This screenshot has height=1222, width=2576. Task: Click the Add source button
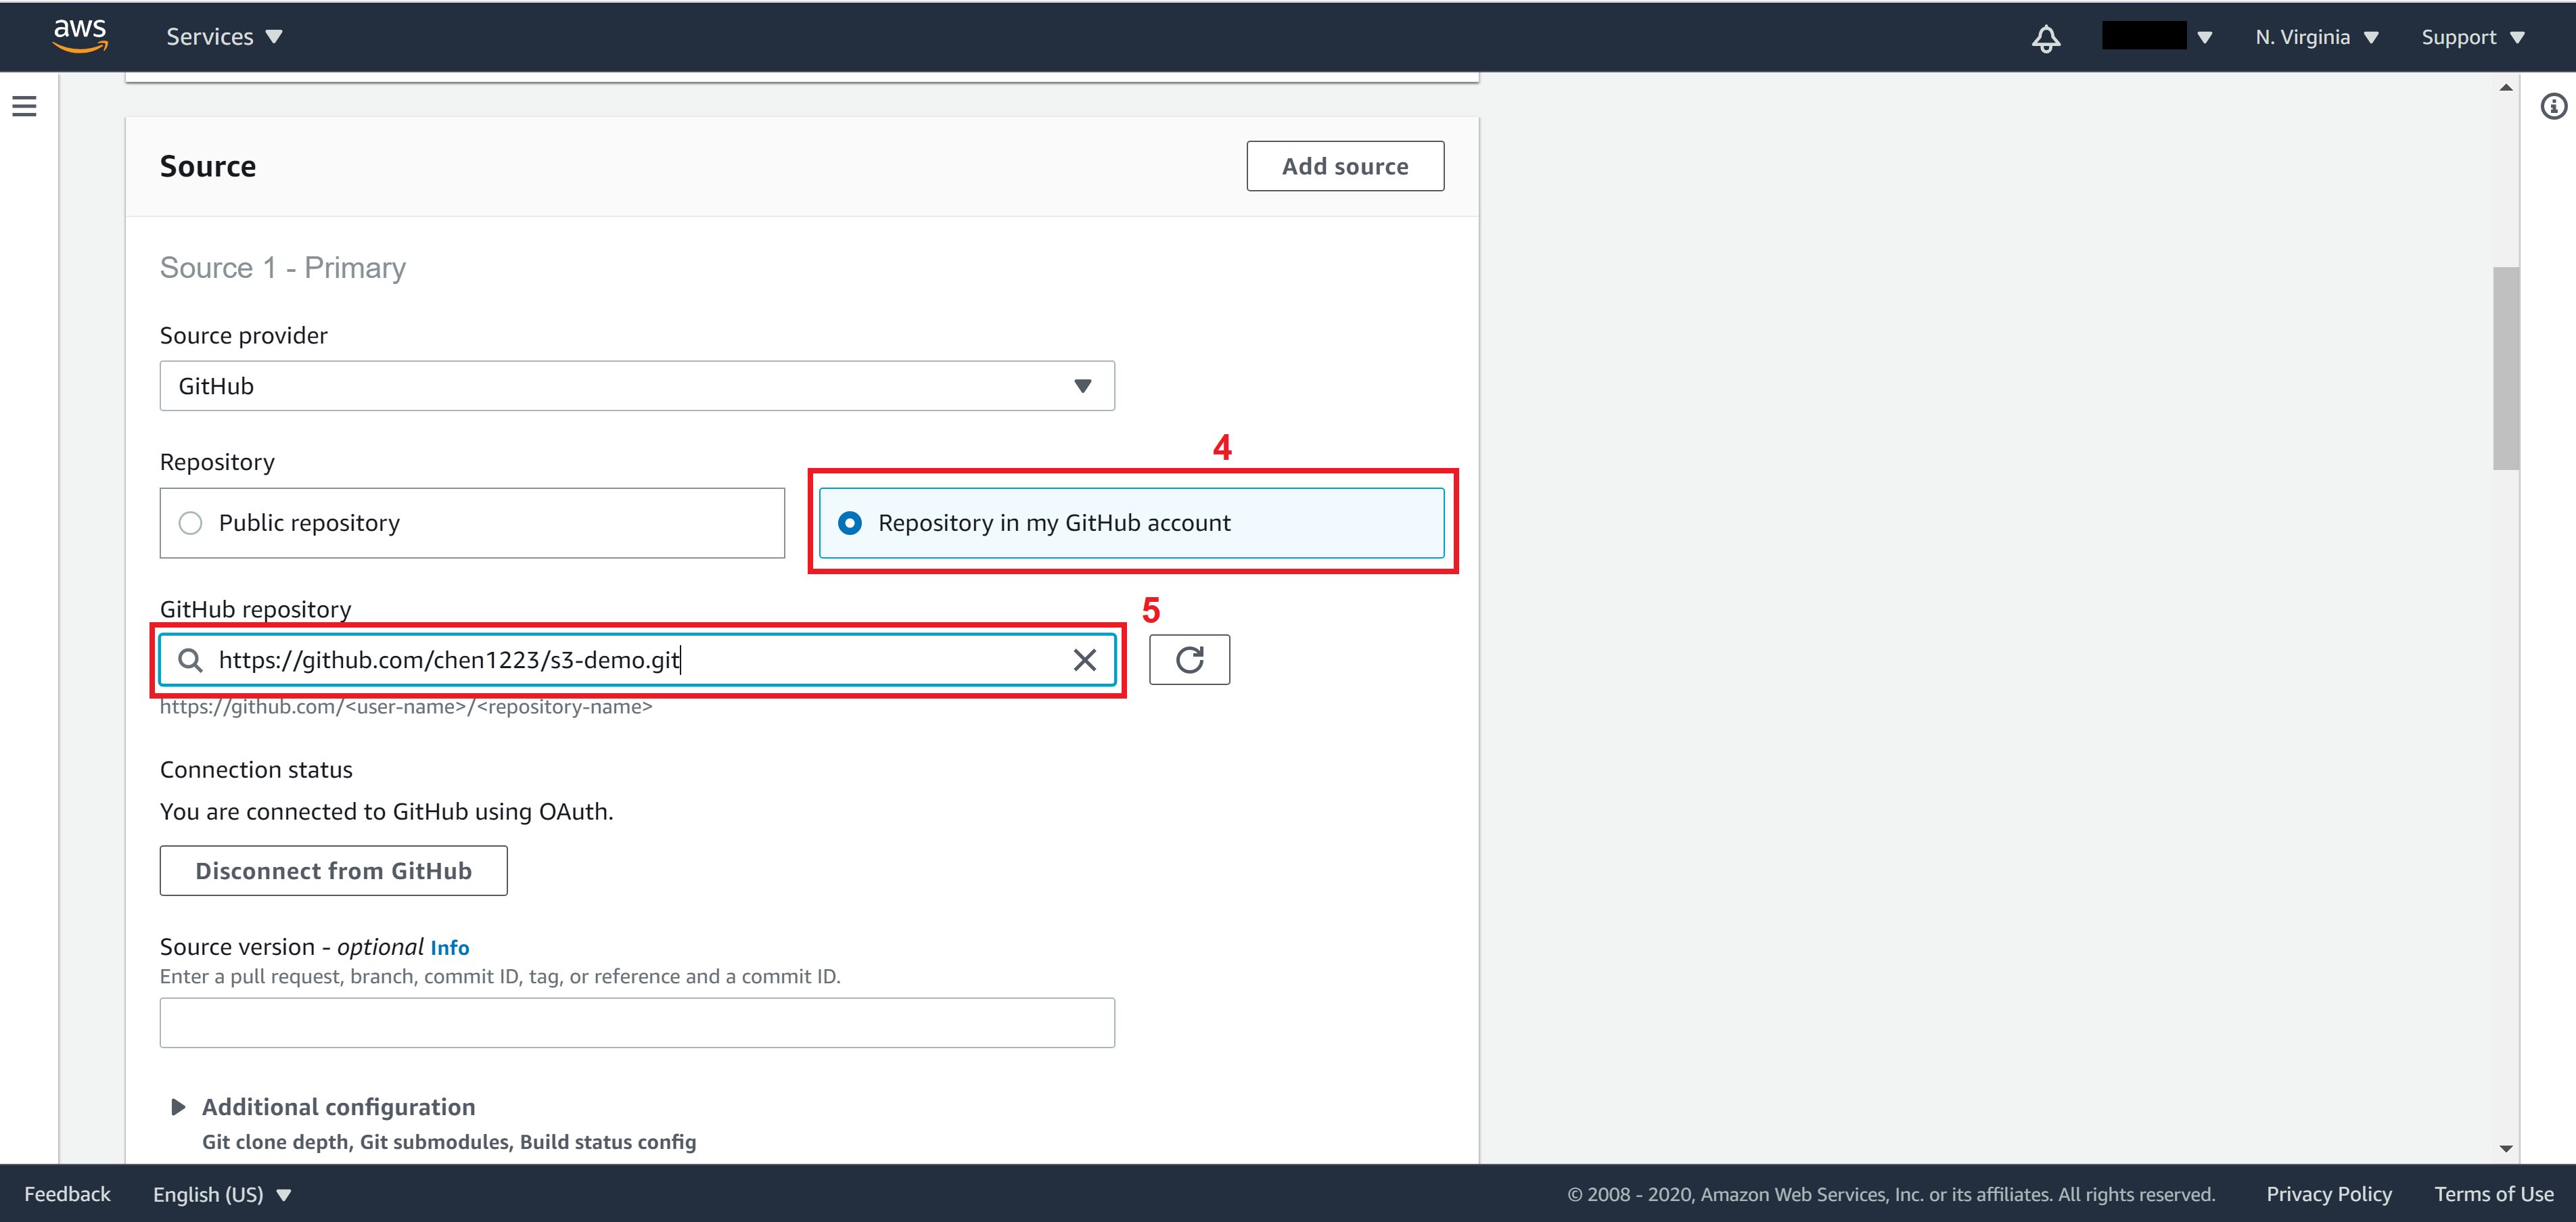click(x=1344, y=164)
